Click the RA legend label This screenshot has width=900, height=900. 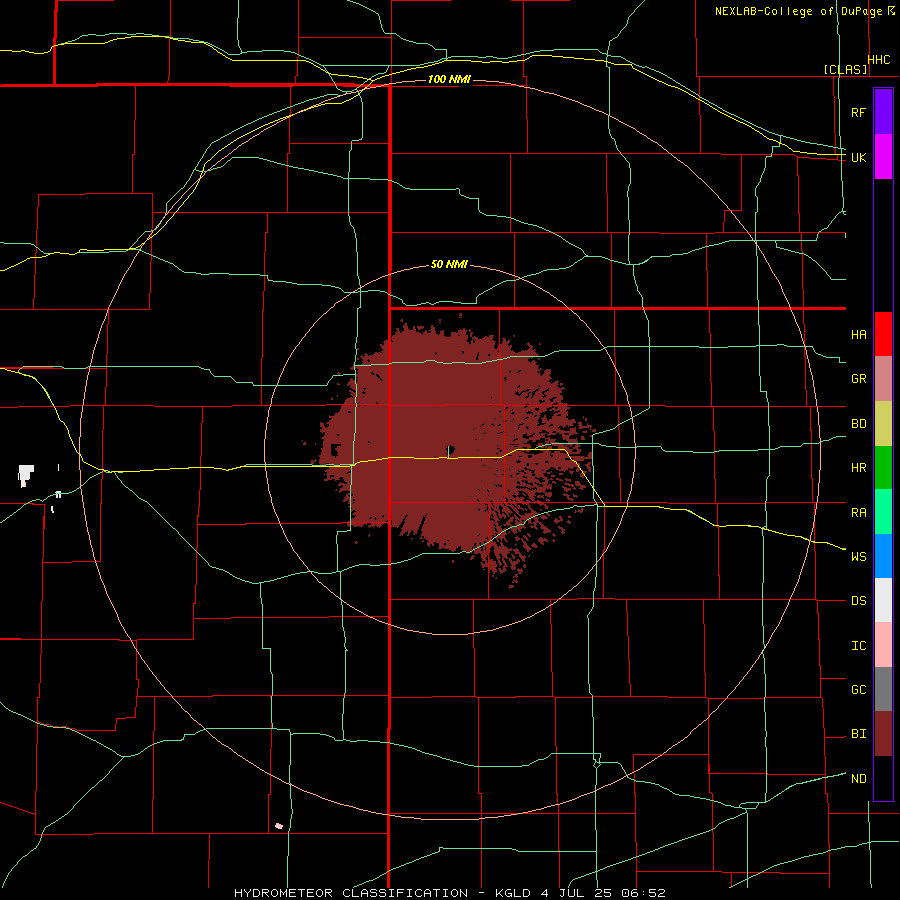[859, 513]
